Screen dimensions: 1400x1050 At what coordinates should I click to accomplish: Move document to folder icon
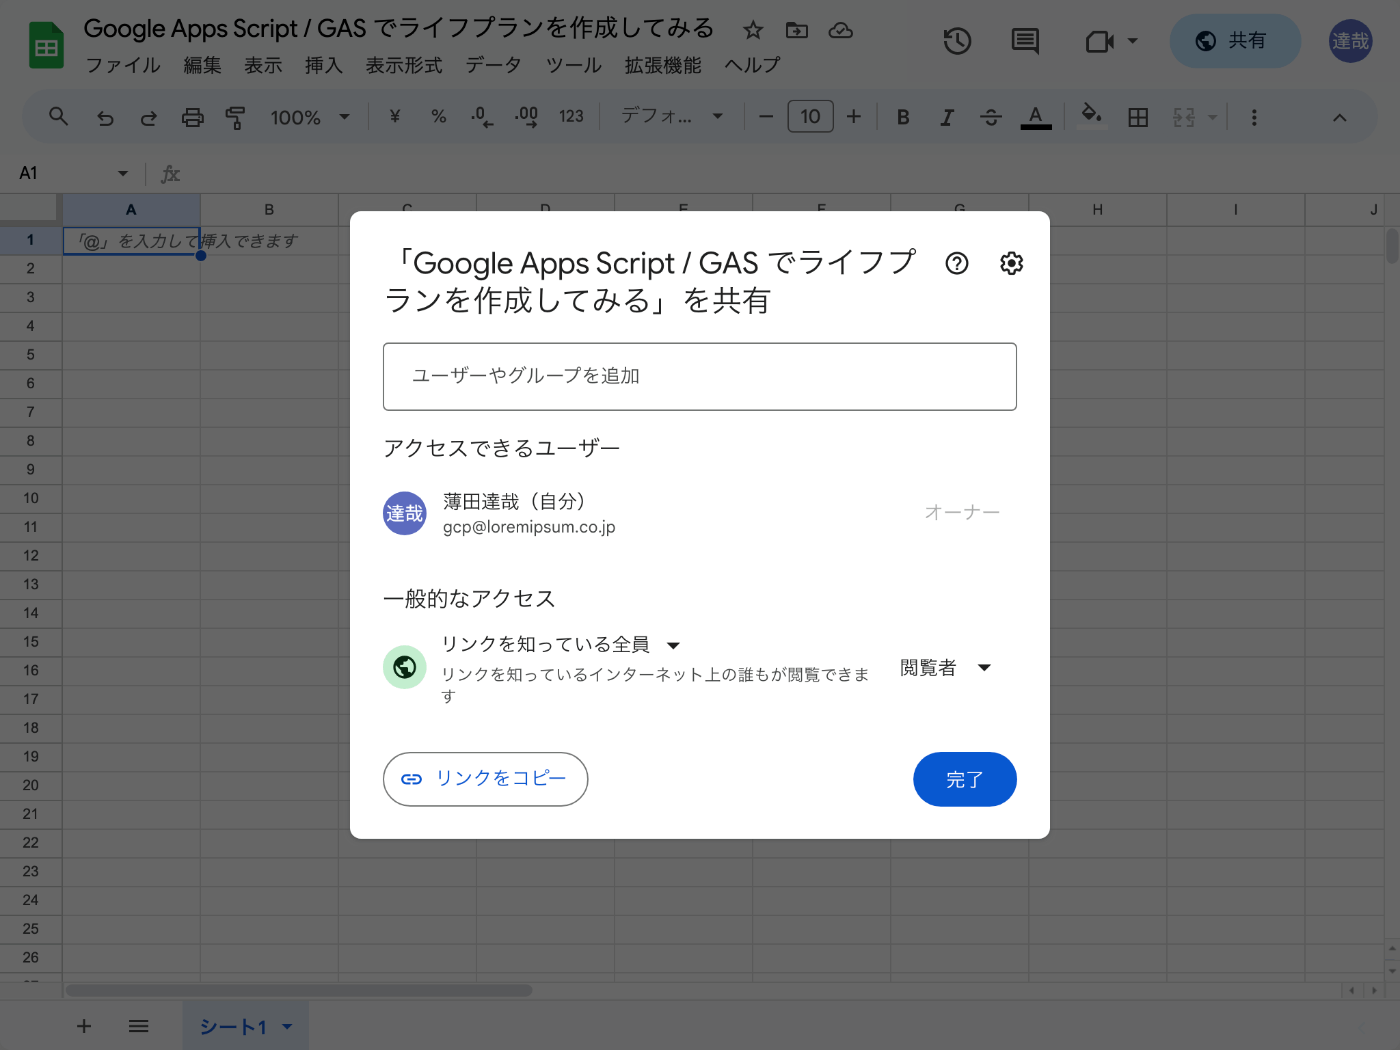point(797,30)
